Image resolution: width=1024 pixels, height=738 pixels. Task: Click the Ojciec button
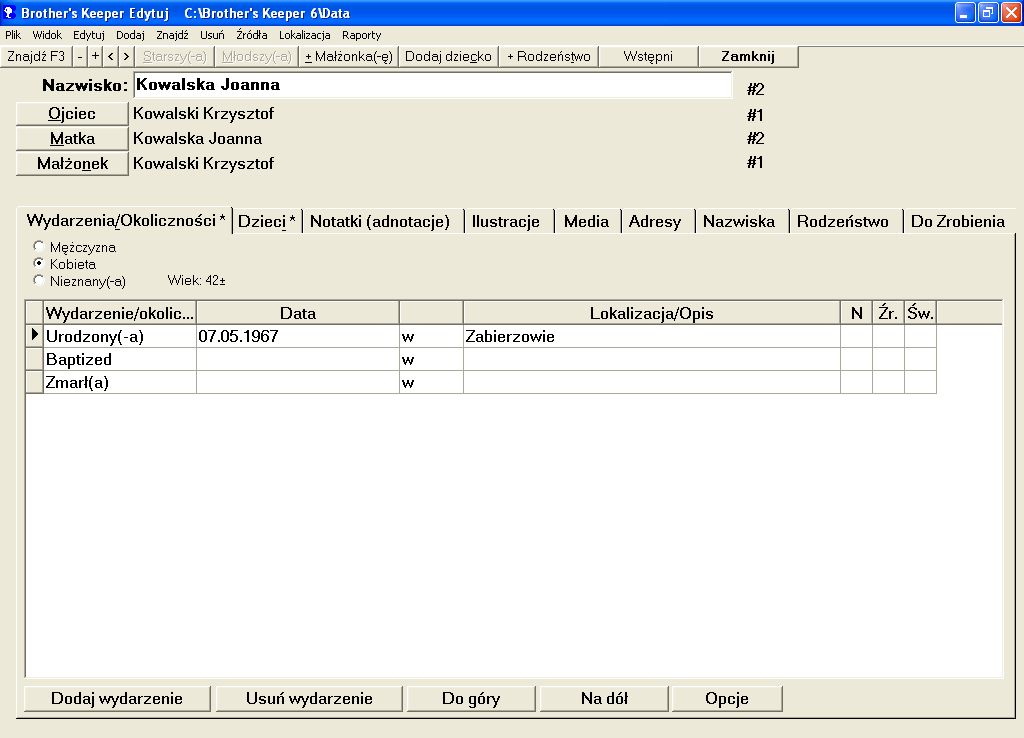pyautogui.click(x=72, y=114)
